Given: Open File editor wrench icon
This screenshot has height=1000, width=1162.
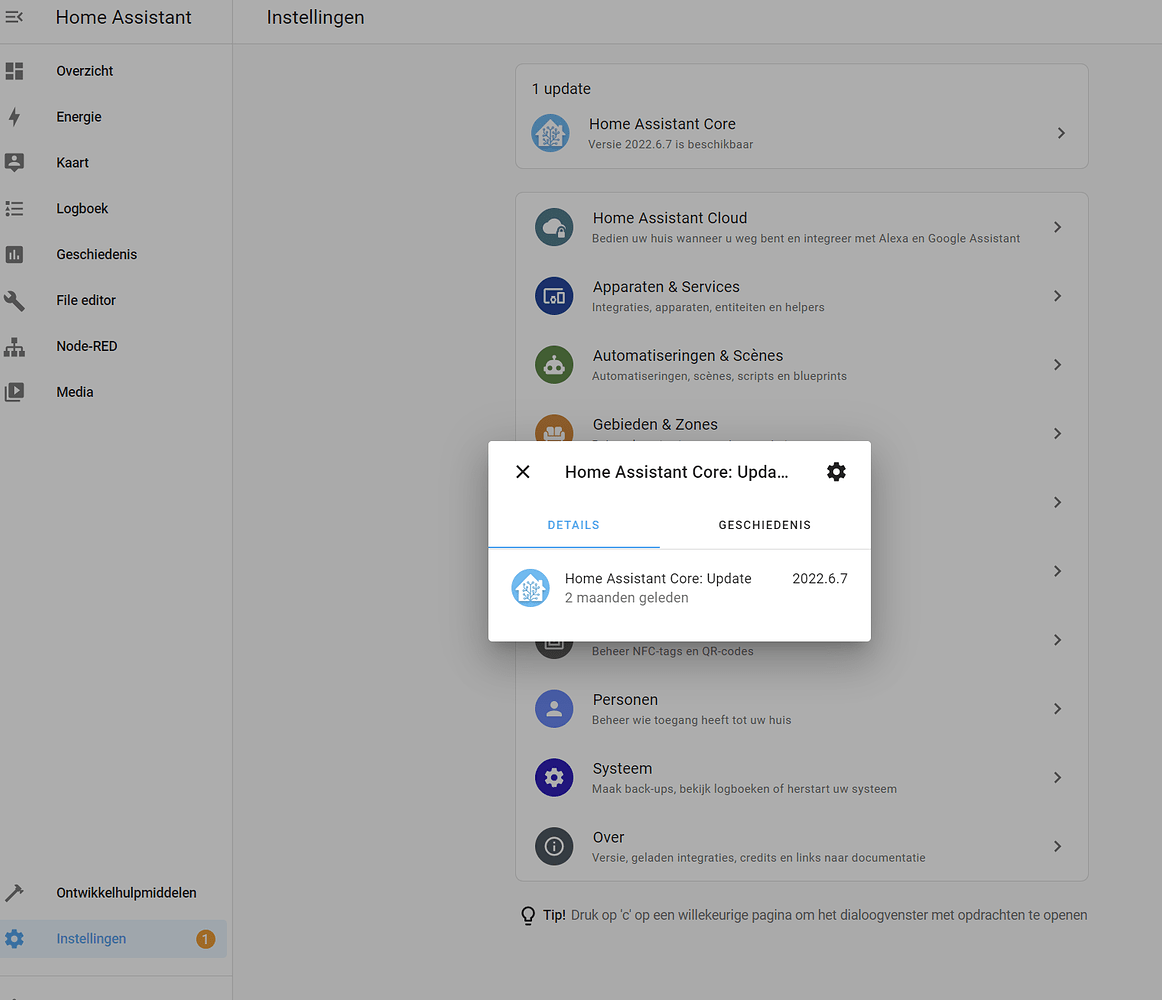Looking at the screenshot, I should pyautogui.click(x=14, y=300).
